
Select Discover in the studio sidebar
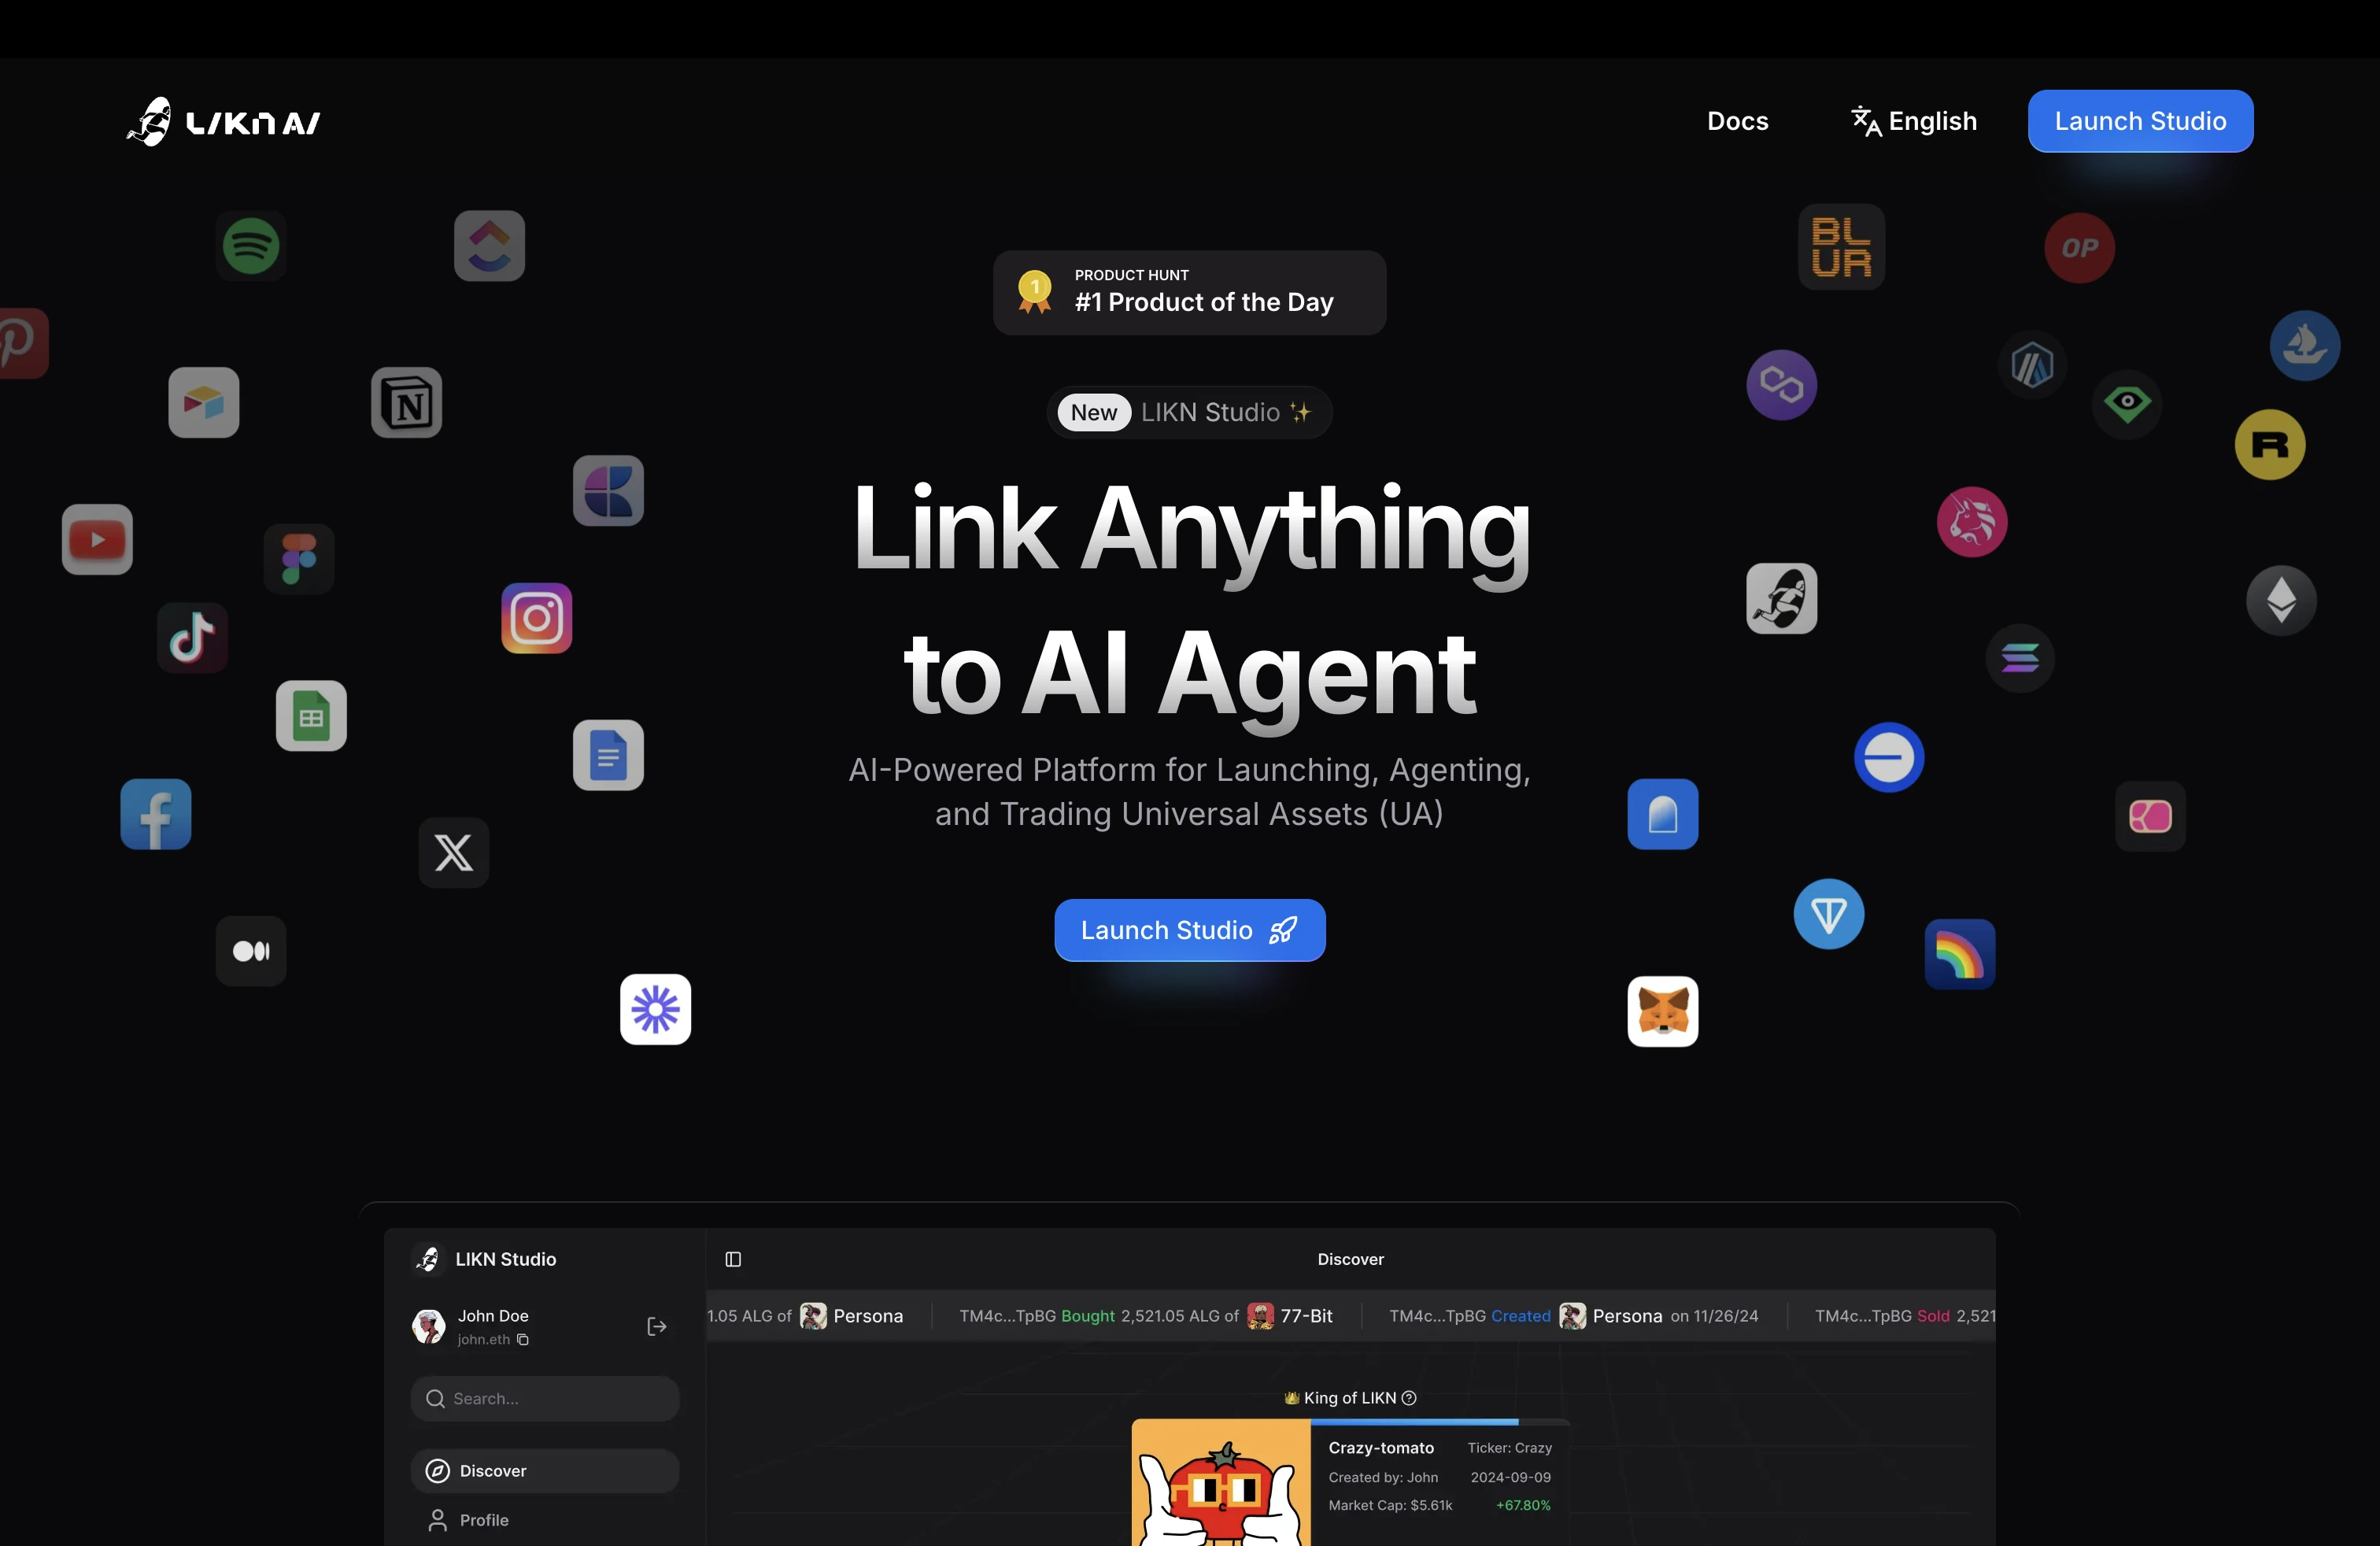click(x=545, y=1471)
